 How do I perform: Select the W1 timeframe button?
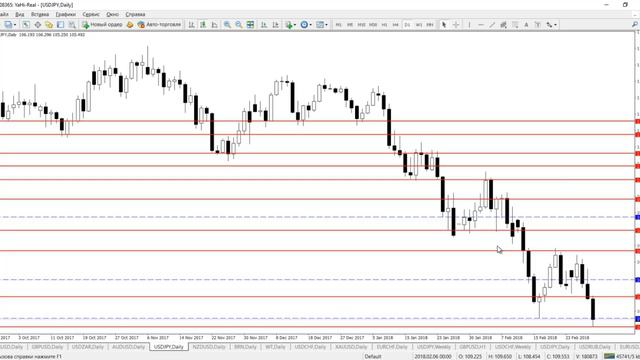click(418, 25)
